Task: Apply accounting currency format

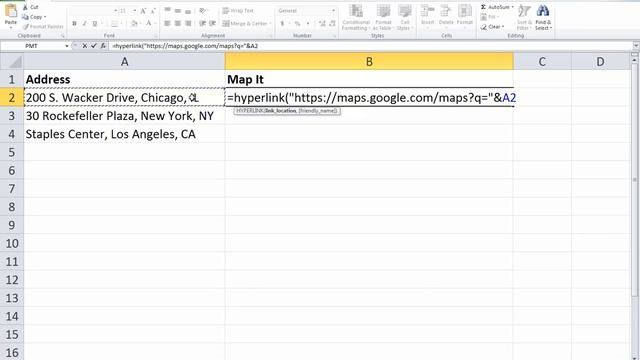Action: point(282,24)
